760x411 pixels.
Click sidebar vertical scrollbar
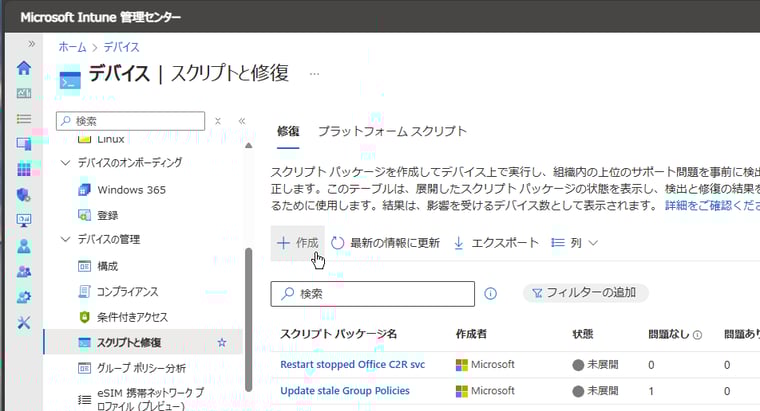coord(249,319)
